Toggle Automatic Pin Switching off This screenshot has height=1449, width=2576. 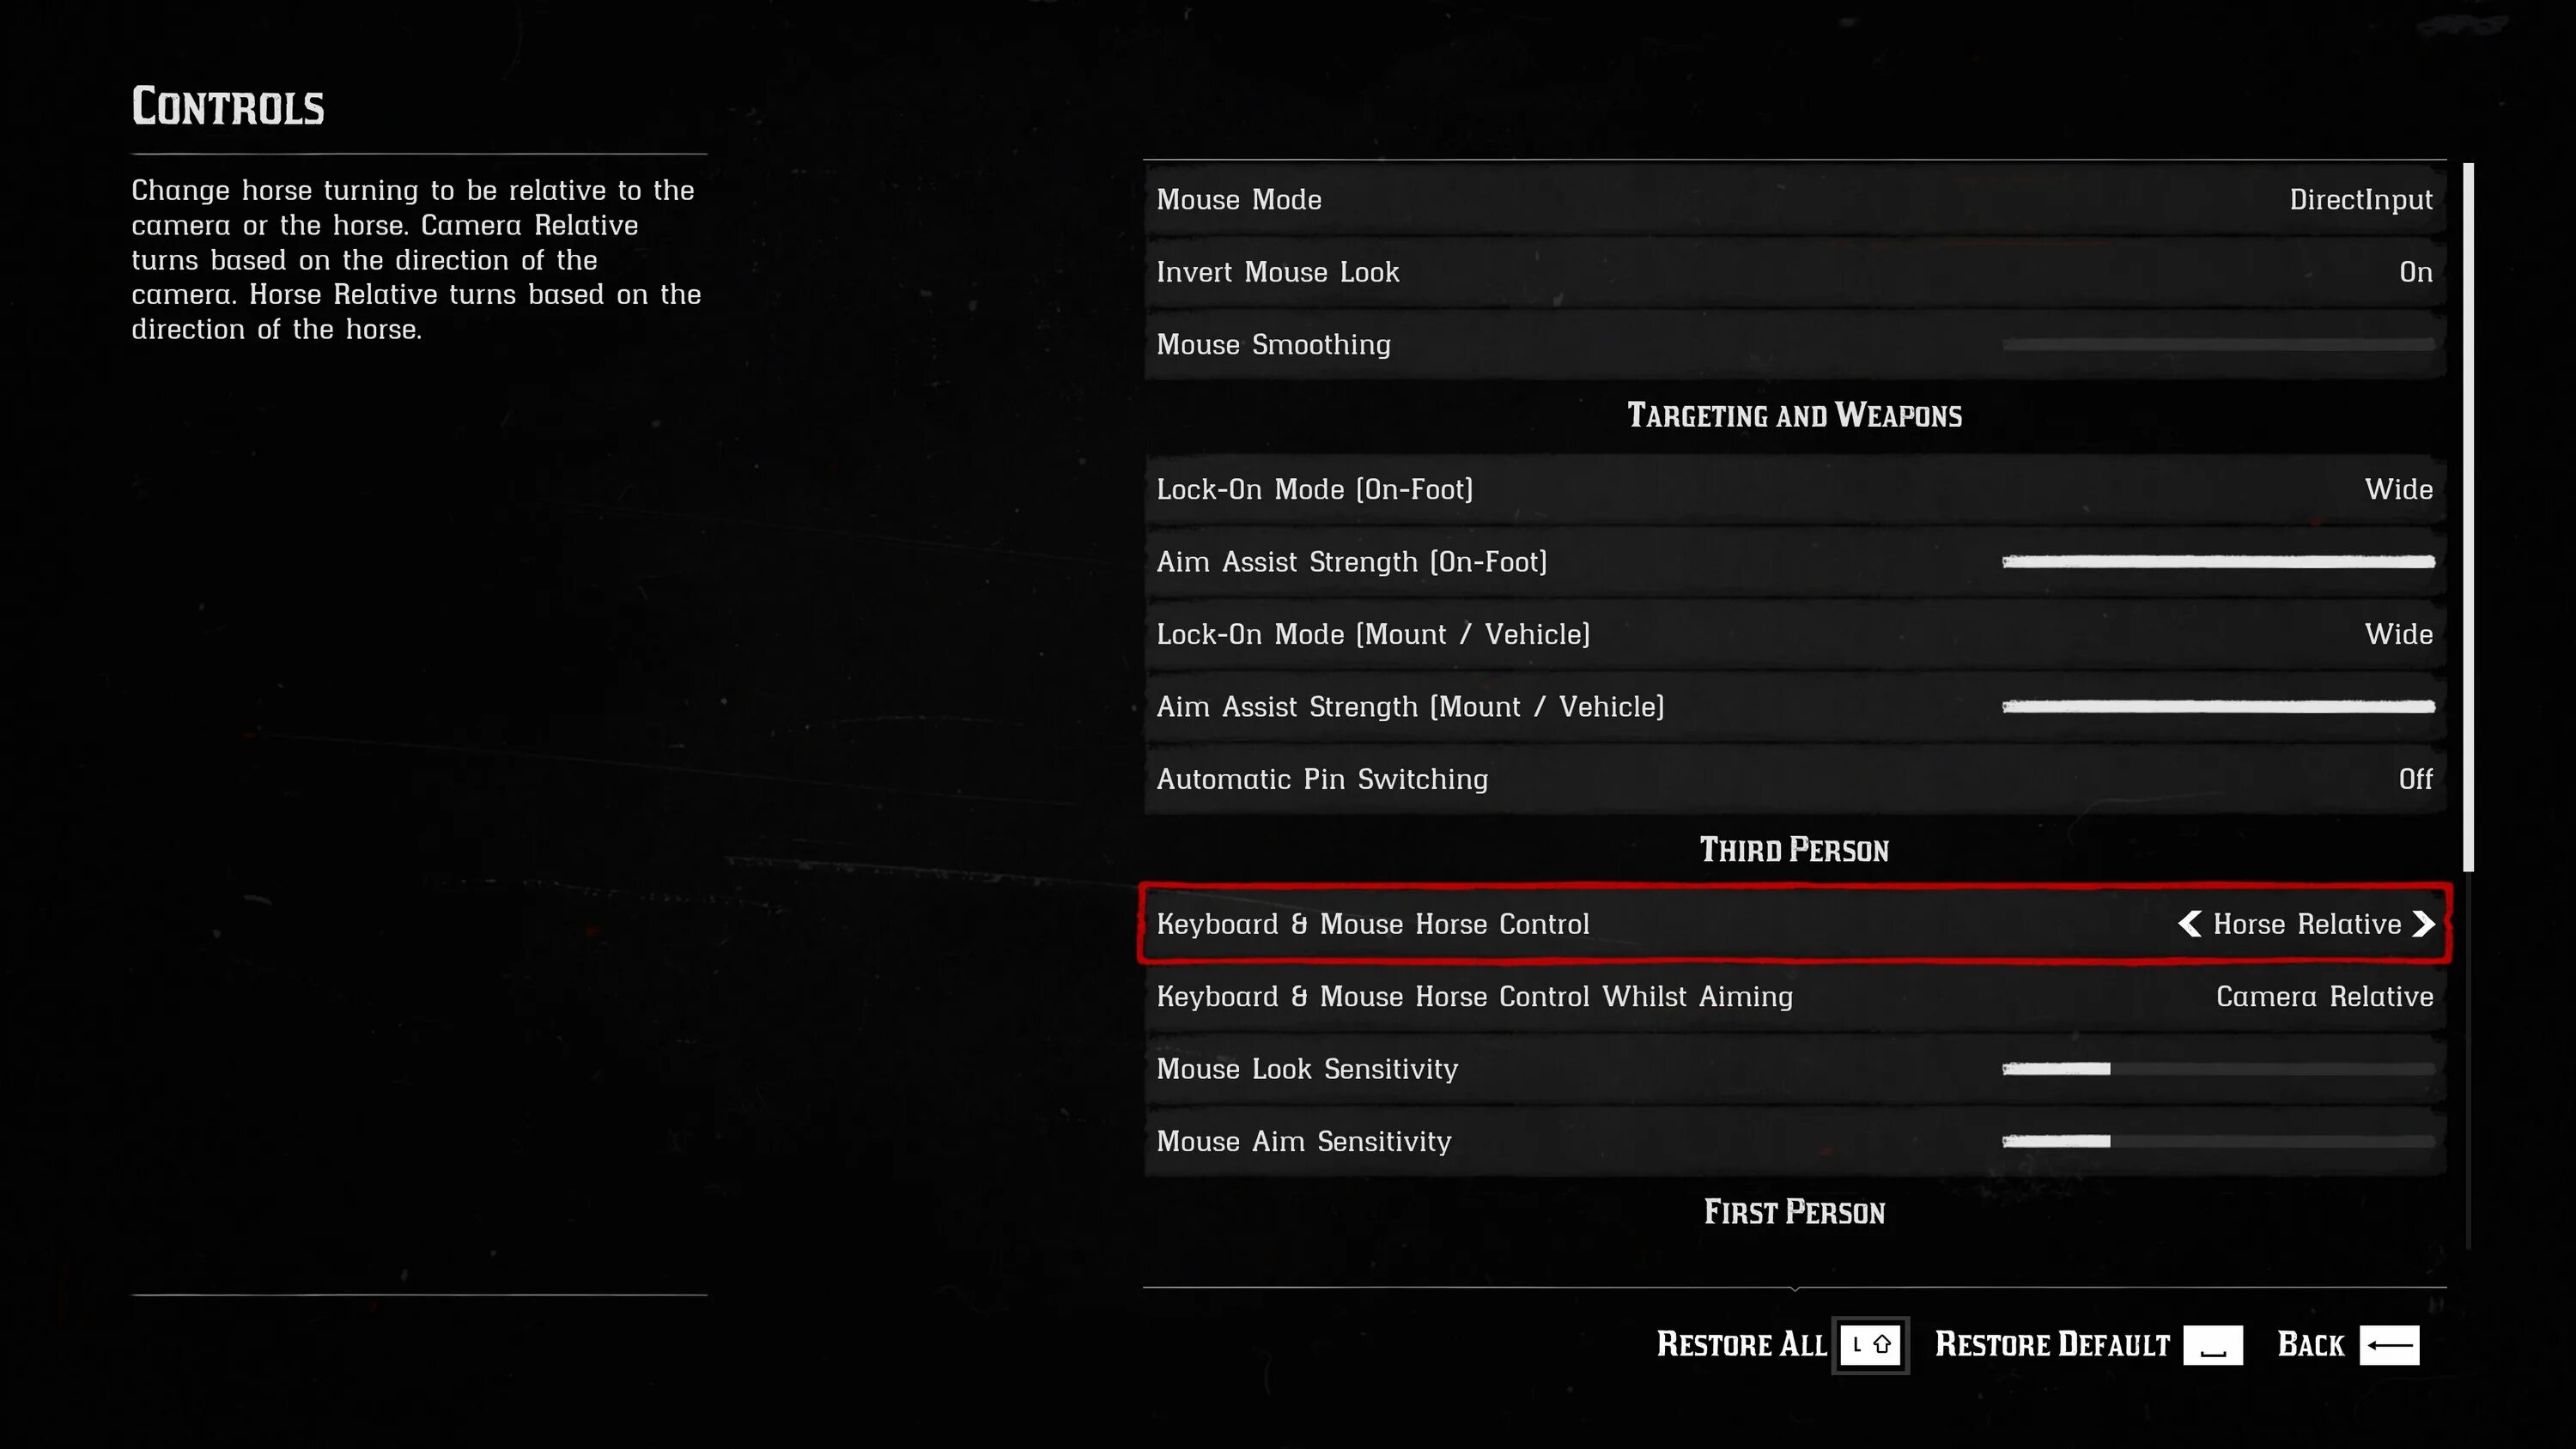point(1790,779)
